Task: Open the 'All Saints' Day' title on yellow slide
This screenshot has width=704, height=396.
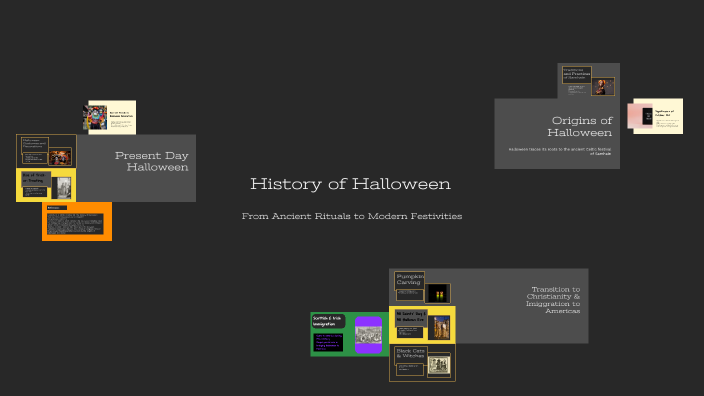Action: point(411,317)
